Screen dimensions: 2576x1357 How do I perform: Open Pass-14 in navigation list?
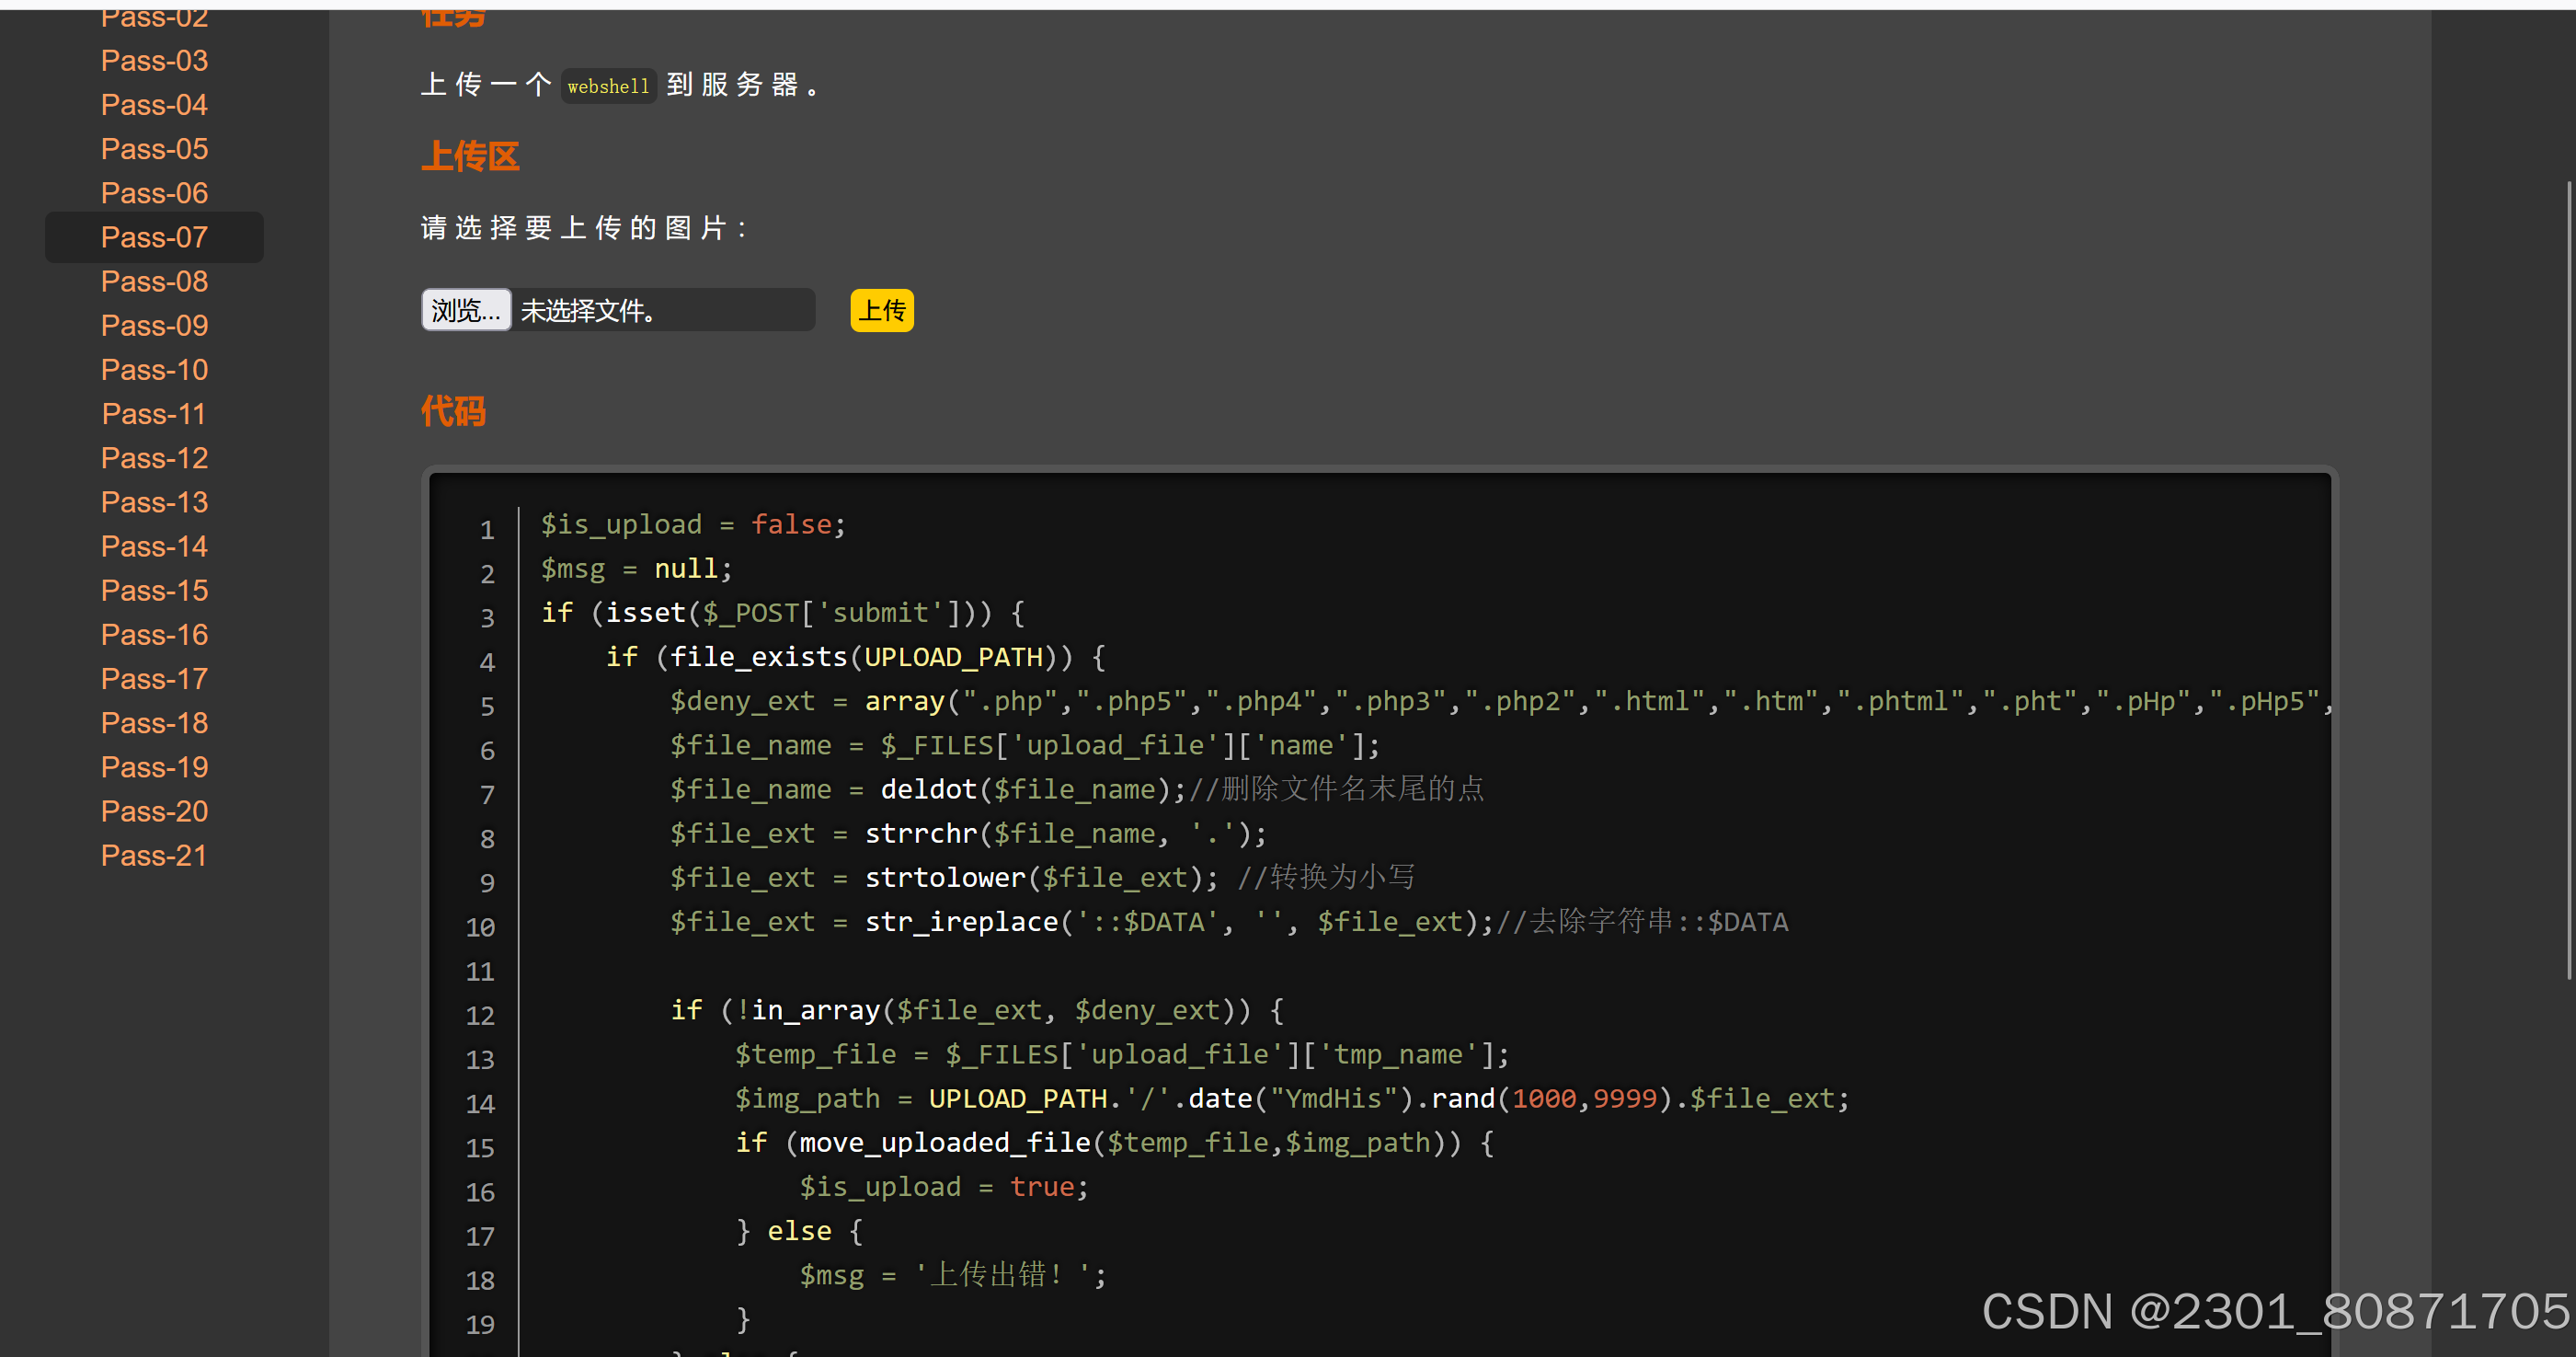(154, 546)
